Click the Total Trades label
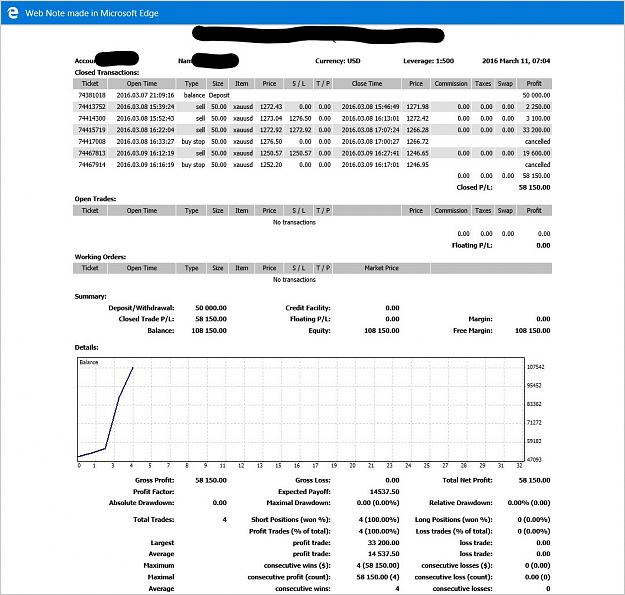Viewport: 625px width, 595px height. pyautogui.click(x=153, y=520)
